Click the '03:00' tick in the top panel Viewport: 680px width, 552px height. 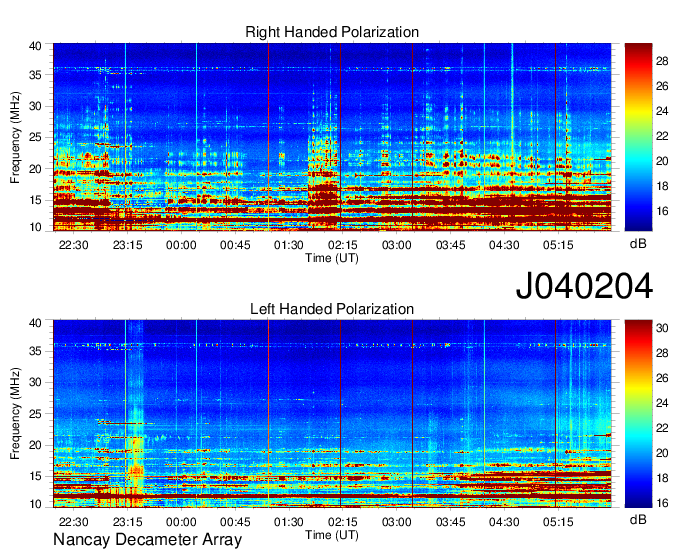396,245
